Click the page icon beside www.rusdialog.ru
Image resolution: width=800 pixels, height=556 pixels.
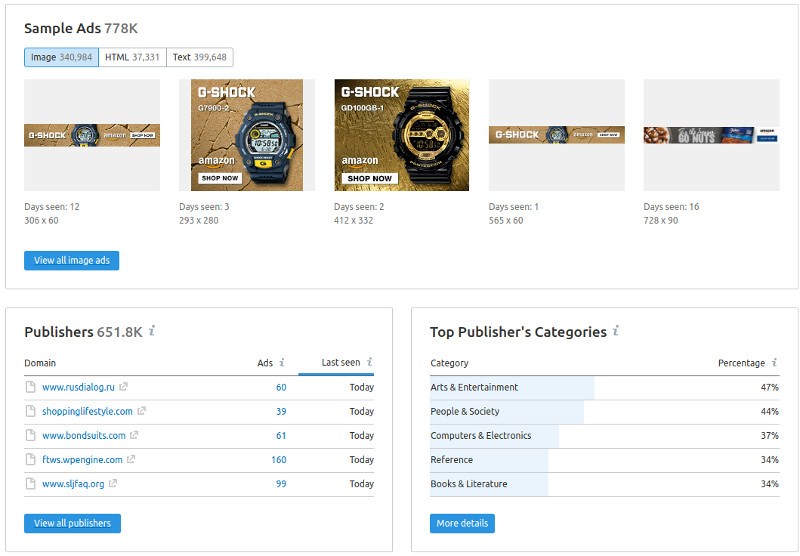pyautogui.click(x=31, y=387)
